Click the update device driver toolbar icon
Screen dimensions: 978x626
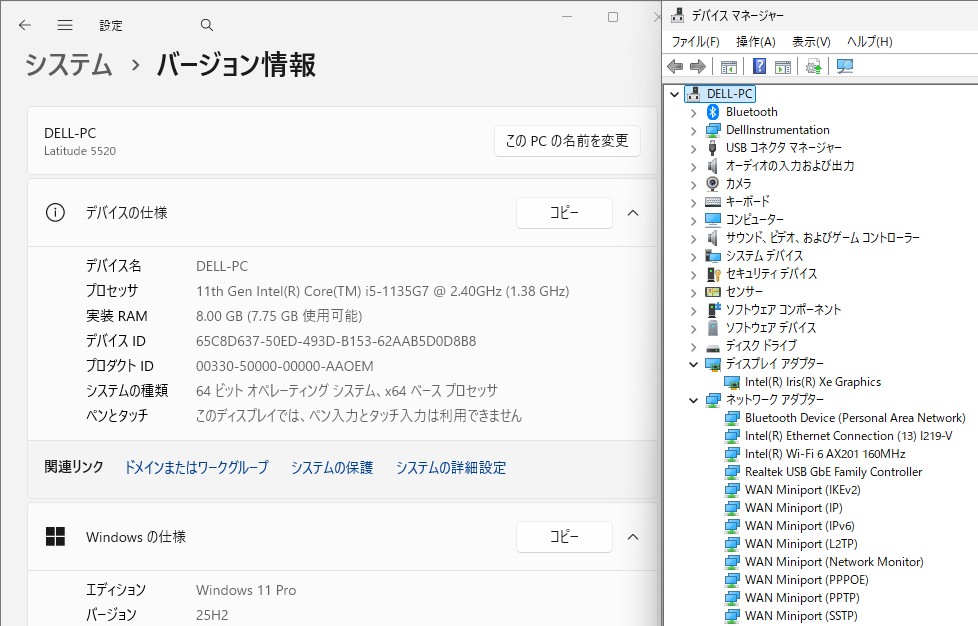click(814, 66)
